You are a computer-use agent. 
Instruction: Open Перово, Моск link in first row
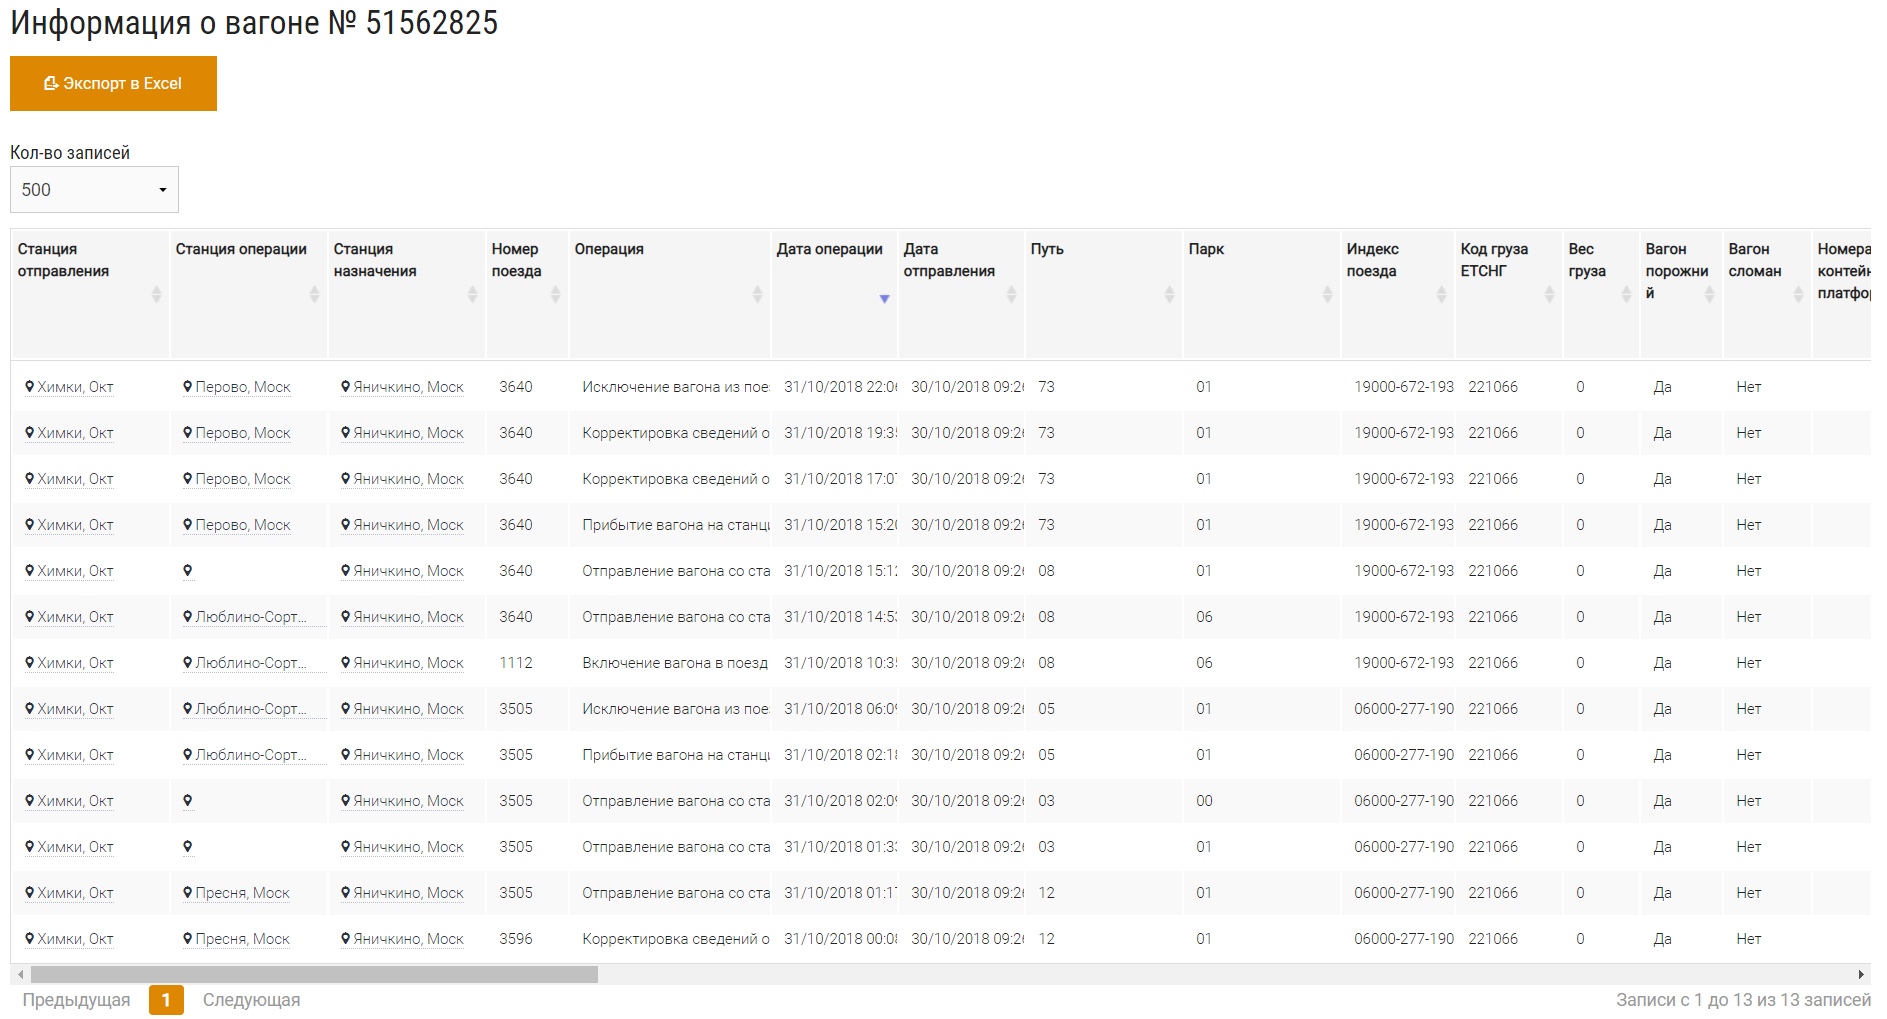pos(242,387)
